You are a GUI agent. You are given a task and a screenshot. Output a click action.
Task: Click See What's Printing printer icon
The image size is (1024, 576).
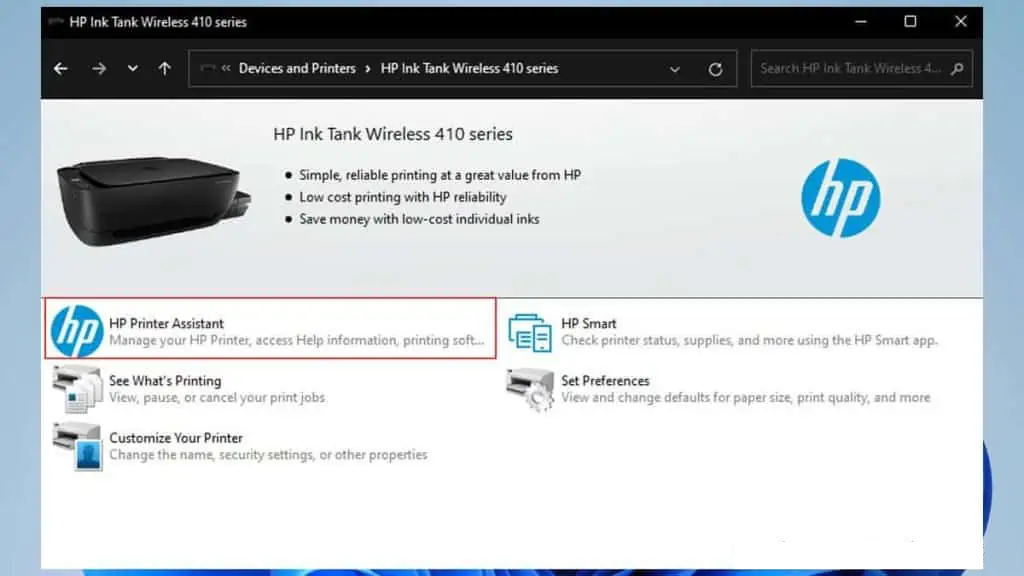[x=77, y=389]
